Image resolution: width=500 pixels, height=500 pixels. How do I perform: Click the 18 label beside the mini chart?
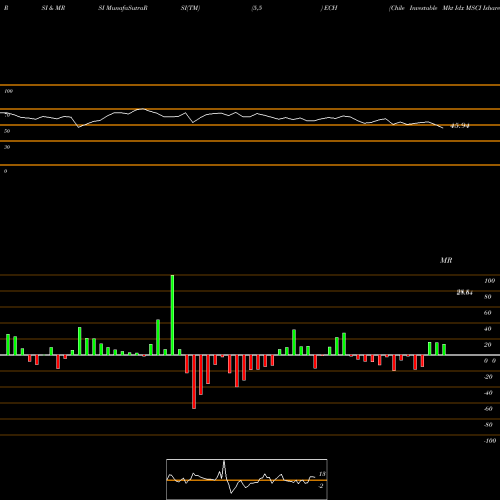click(x=322, y=474)
